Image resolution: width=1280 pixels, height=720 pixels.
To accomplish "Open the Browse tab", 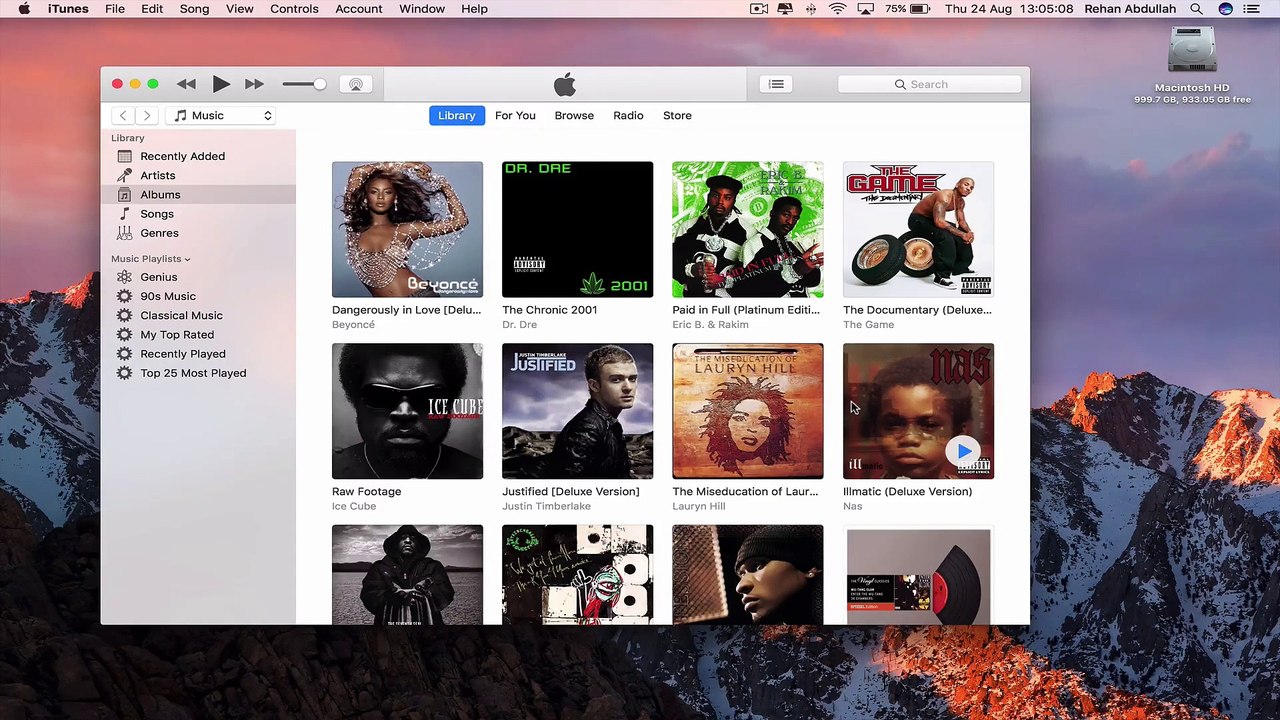I will coord(574,116).
